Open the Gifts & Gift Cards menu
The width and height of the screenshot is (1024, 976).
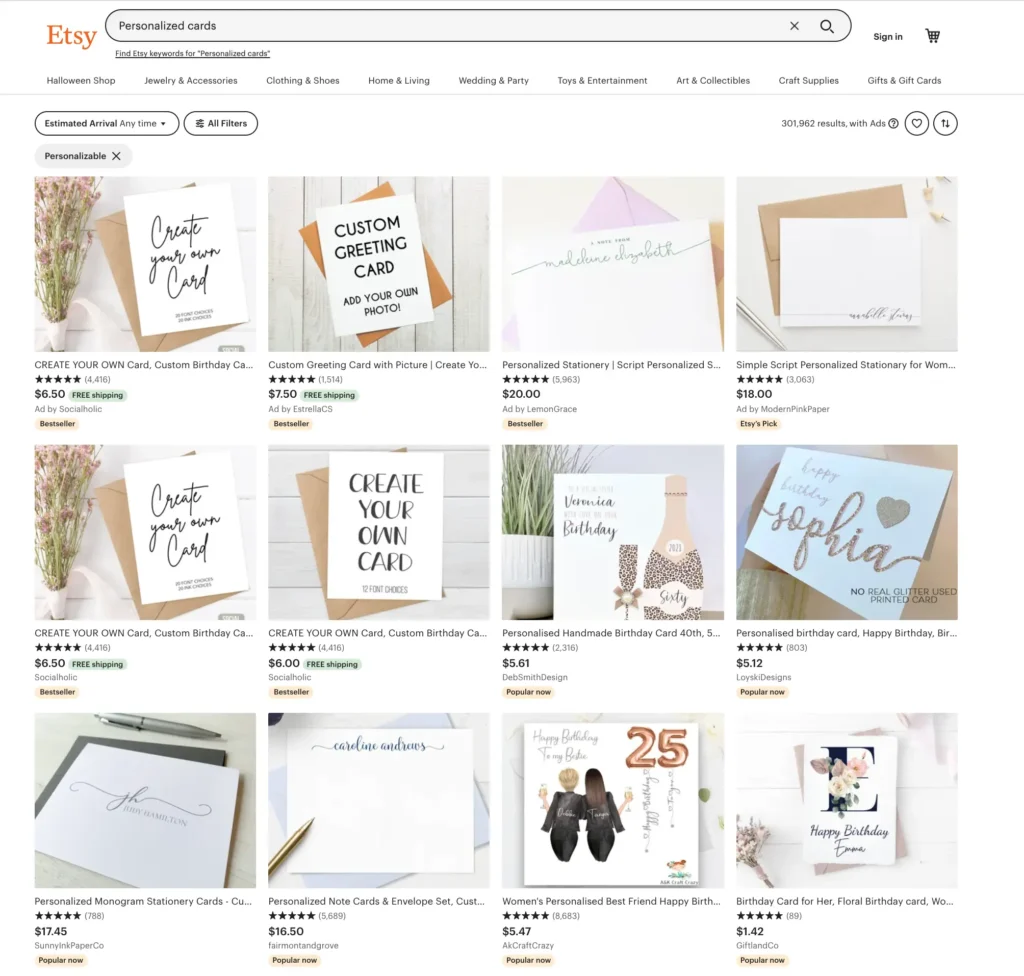(904, 80)
